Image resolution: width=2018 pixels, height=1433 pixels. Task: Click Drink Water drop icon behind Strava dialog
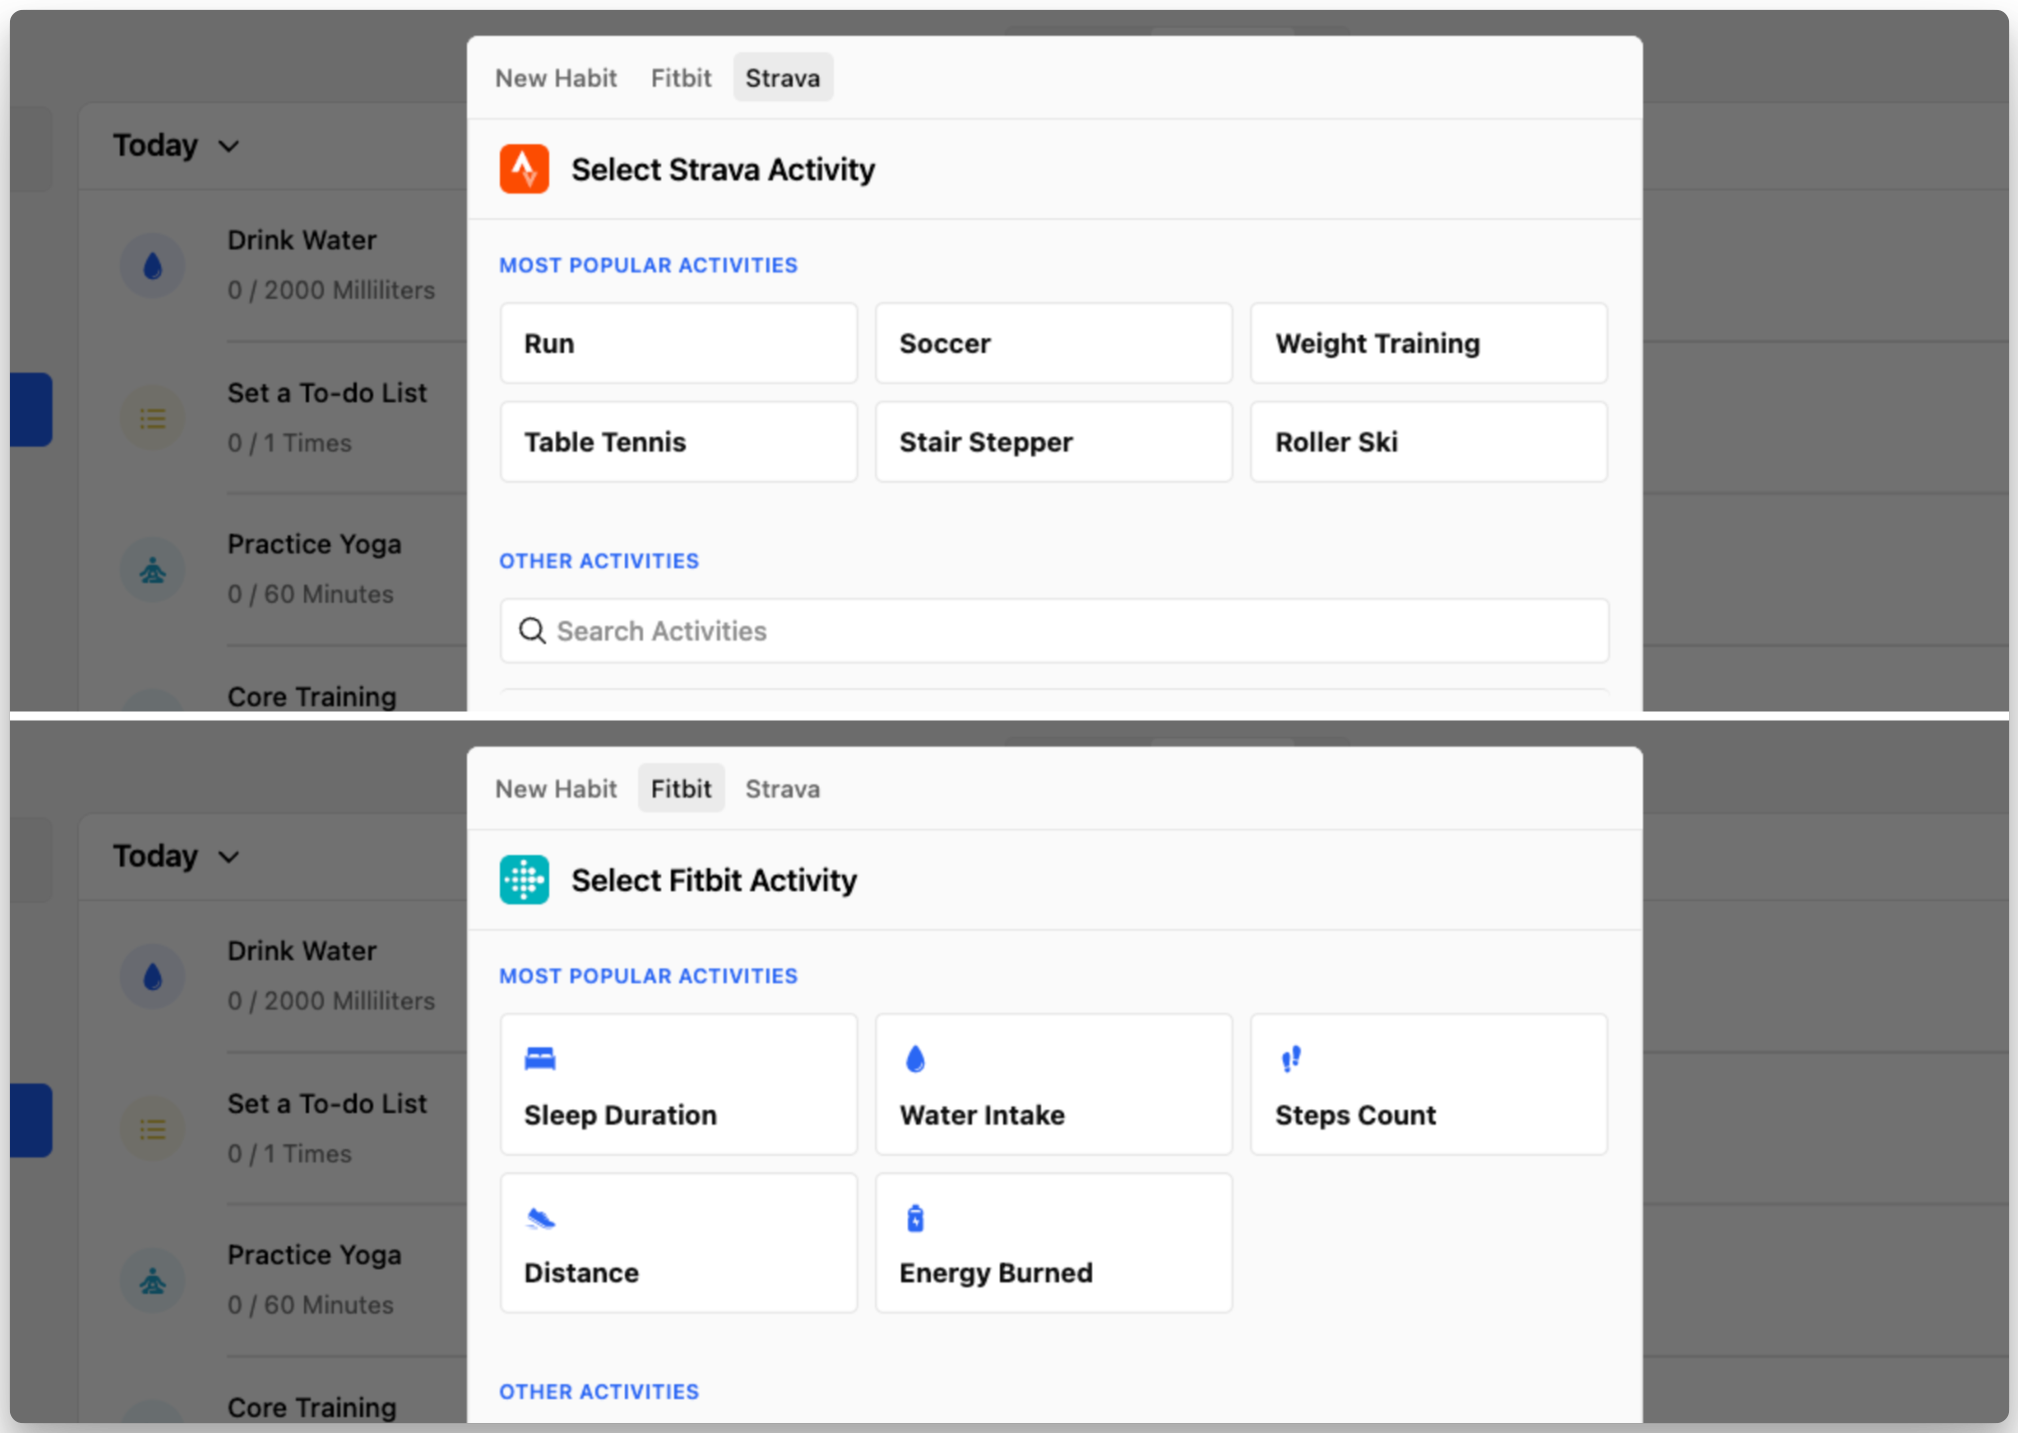(x=153, y=266)
